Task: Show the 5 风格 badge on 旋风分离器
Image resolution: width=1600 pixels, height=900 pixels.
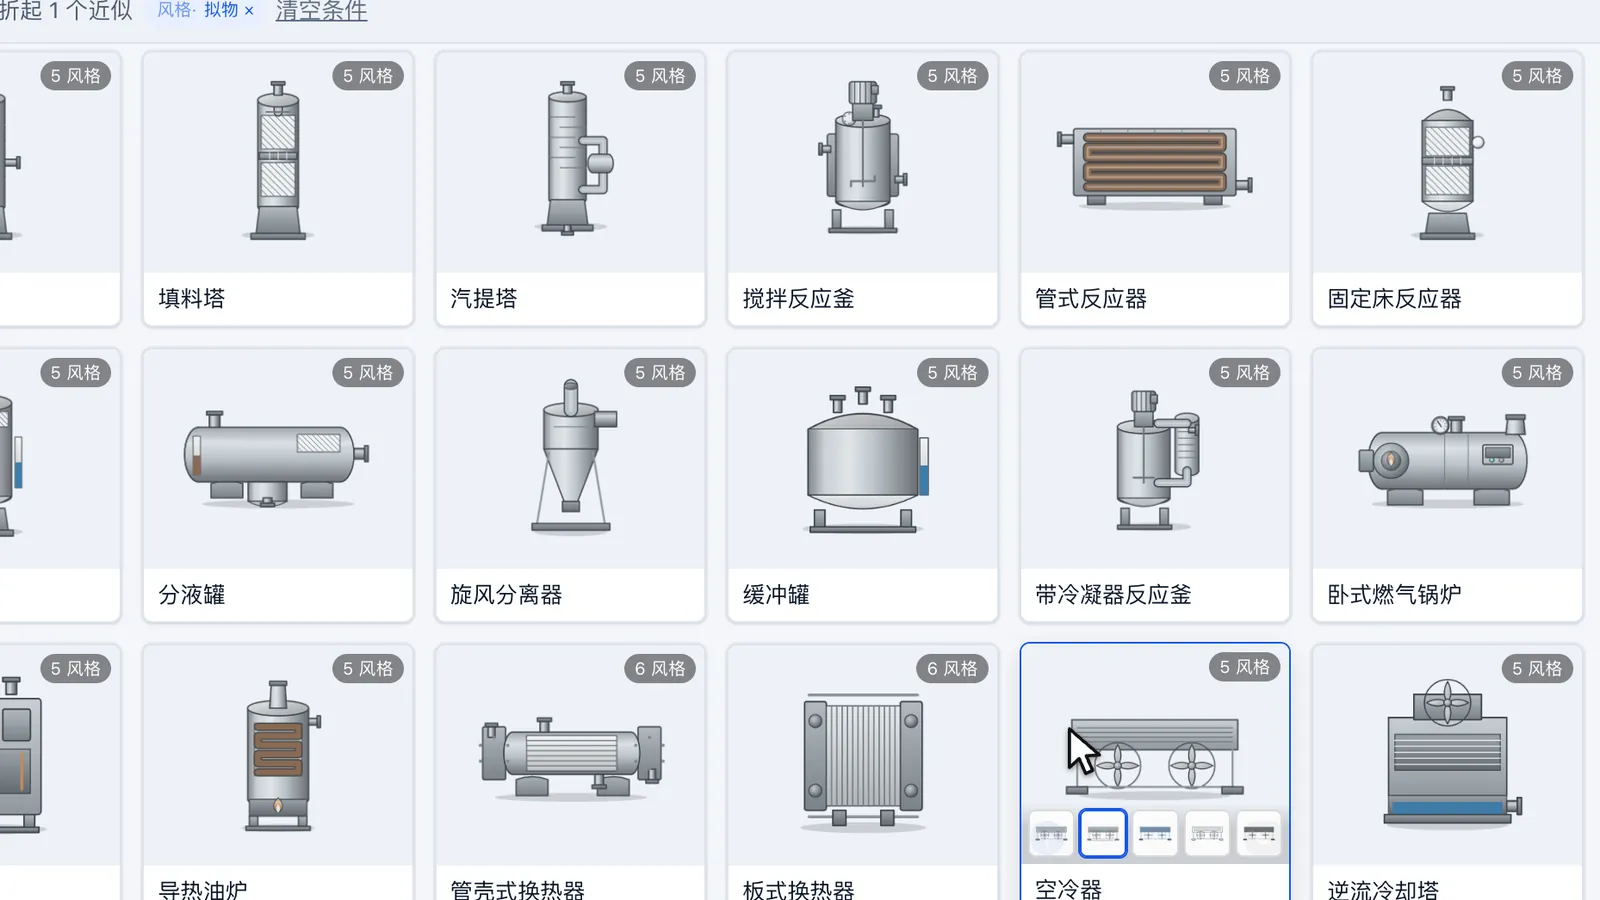Action: [660, 373]
